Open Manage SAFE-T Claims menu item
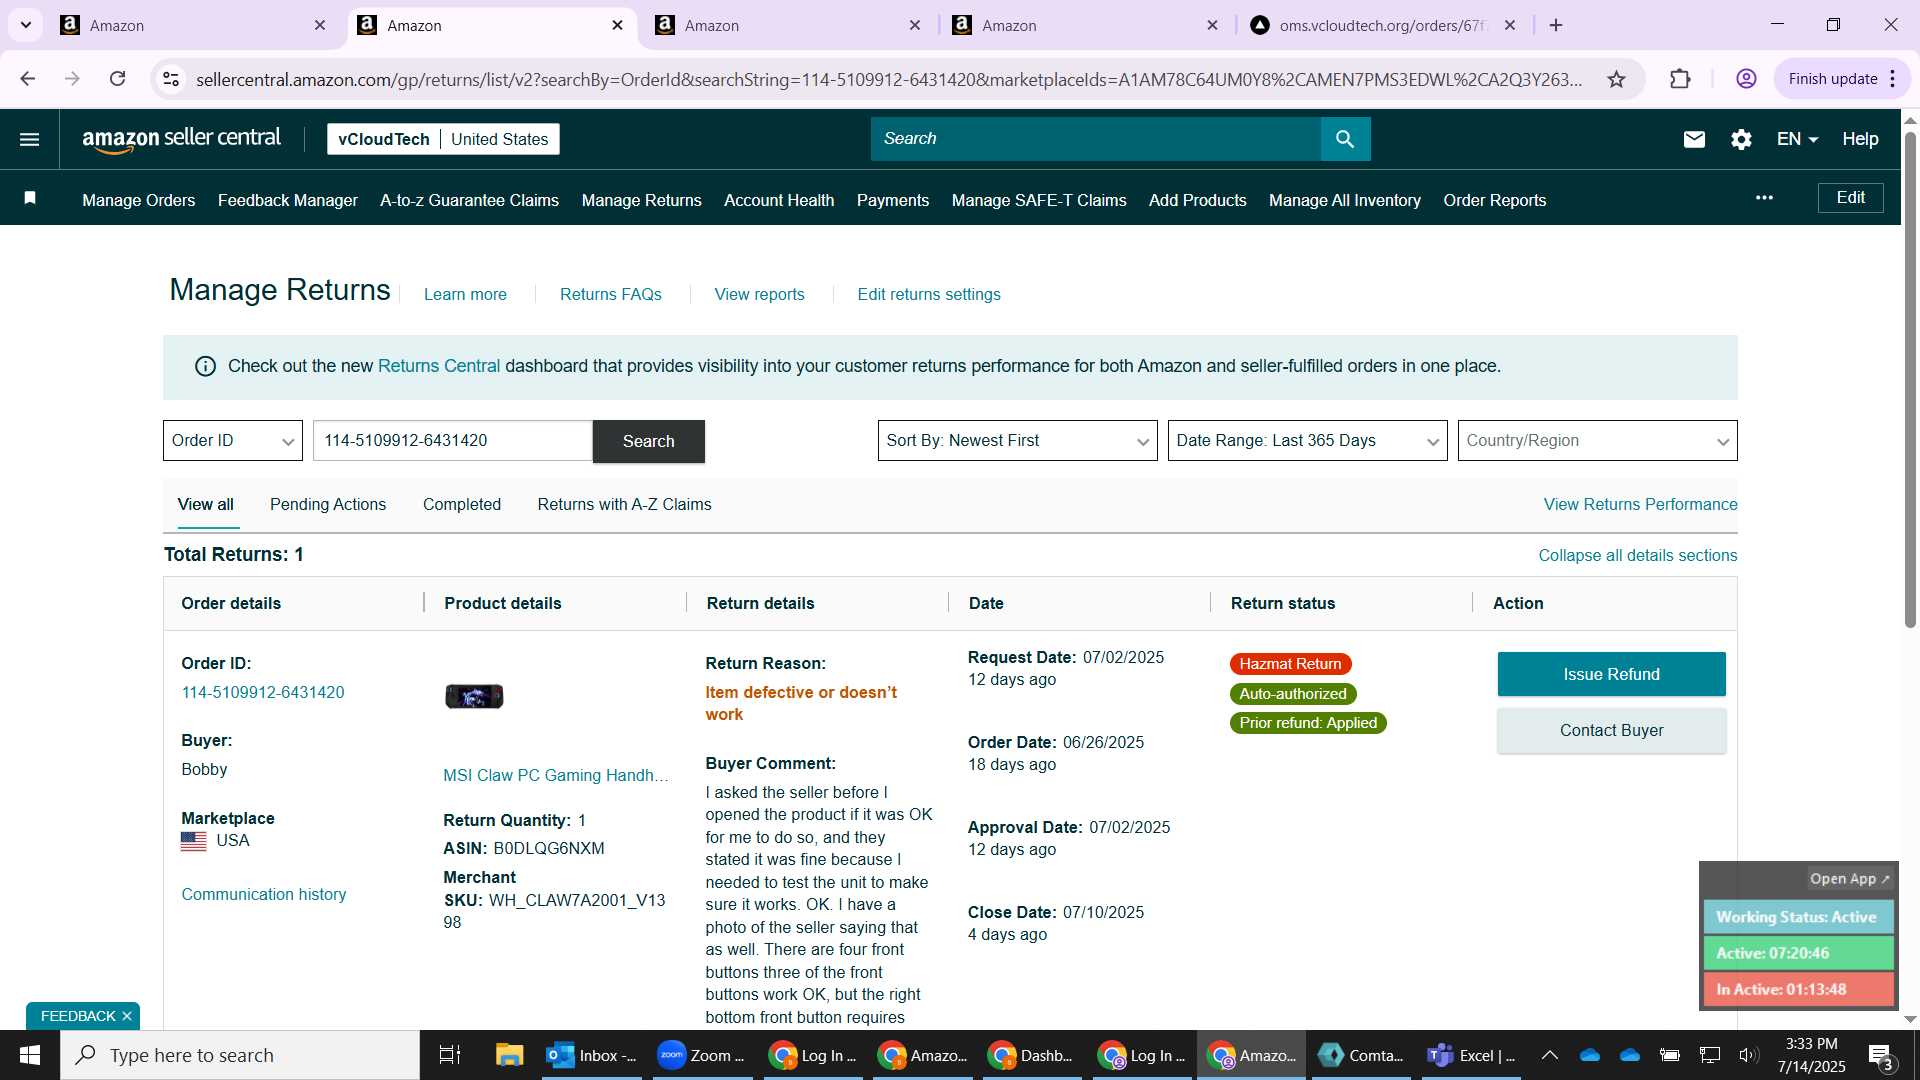 (x=1039, y=200)
